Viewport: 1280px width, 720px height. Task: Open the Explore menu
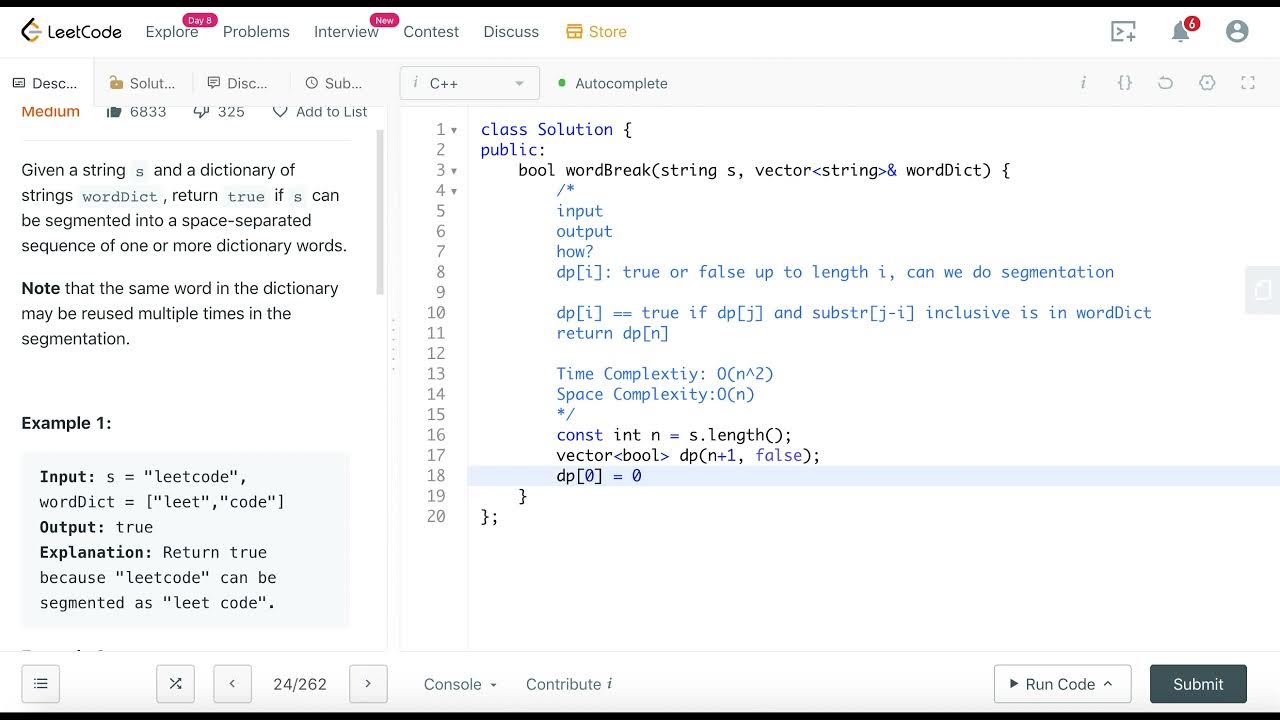(x=172, y=32)
